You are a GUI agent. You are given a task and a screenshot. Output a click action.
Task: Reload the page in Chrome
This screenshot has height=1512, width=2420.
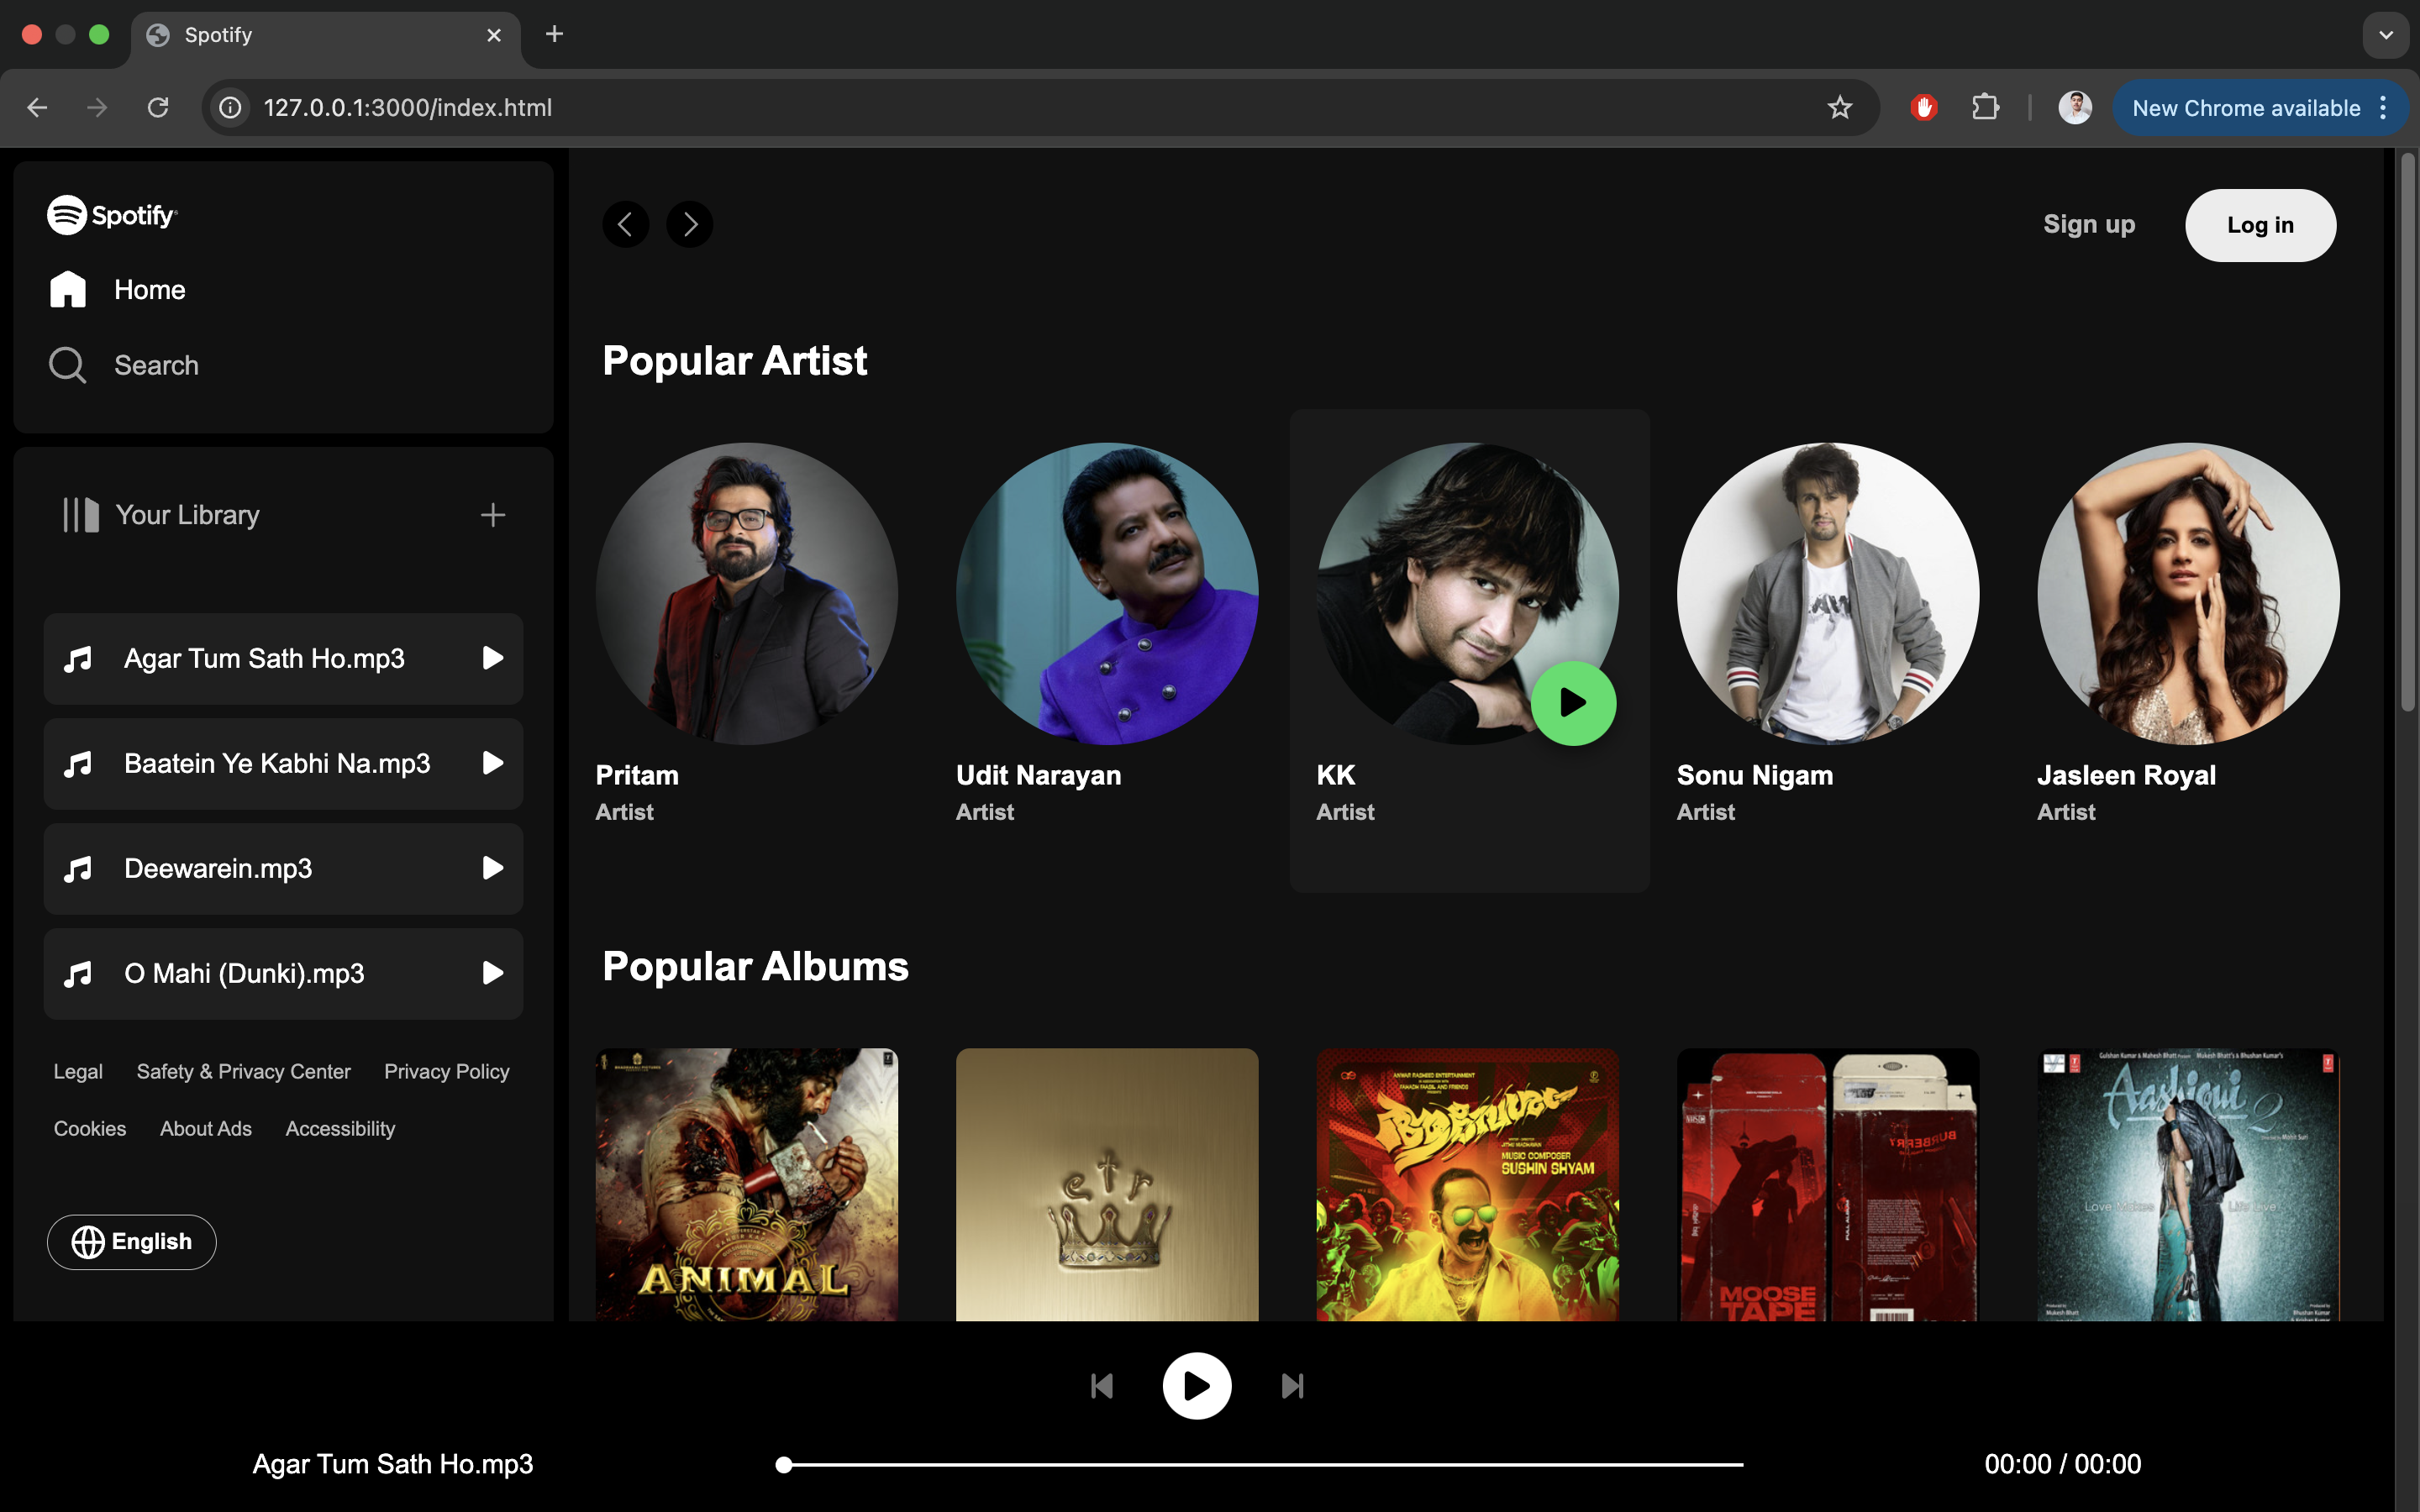158,108
